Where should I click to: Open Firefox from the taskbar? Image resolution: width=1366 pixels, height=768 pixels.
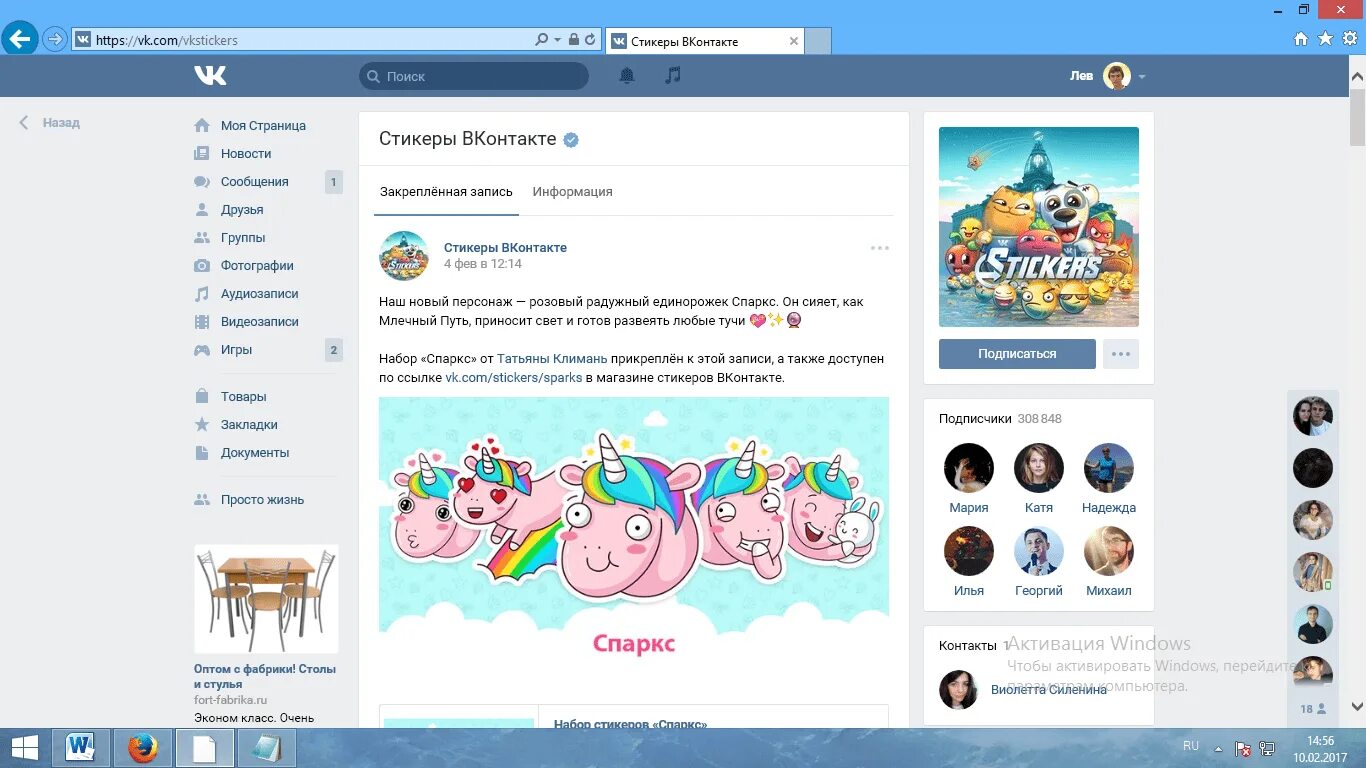(143, 748)
